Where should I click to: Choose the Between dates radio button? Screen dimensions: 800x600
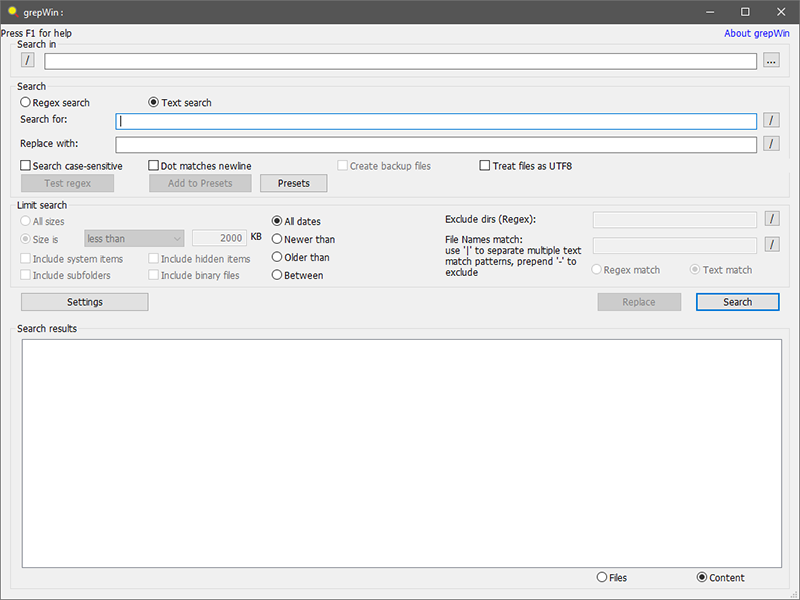[277, 276]
